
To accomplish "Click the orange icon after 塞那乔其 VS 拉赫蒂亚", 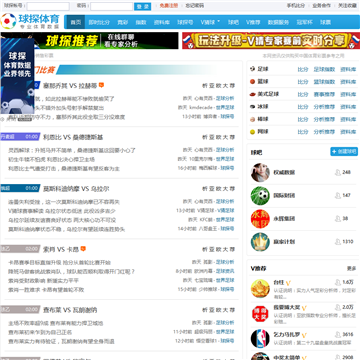I will click(x=101, y=85).
